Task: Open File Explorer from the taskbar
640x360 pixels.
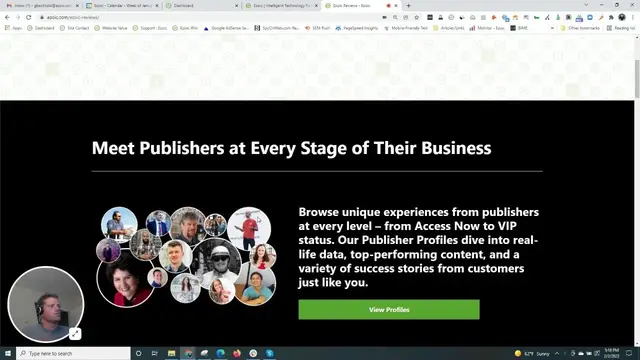Action: [x=171, y=353]
